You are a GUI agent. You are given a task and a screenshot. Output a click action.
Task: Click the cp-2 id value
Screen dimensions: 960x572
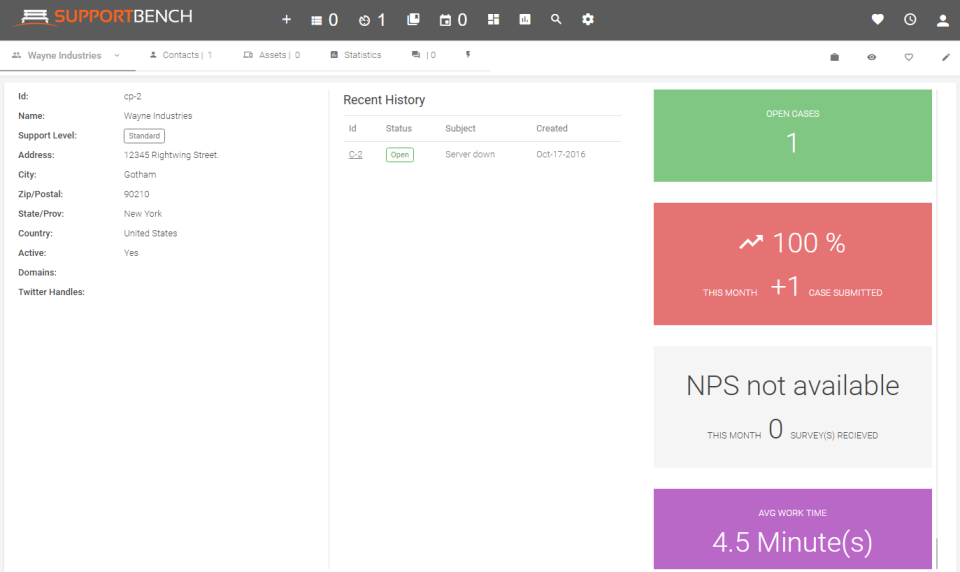point(132,96)
